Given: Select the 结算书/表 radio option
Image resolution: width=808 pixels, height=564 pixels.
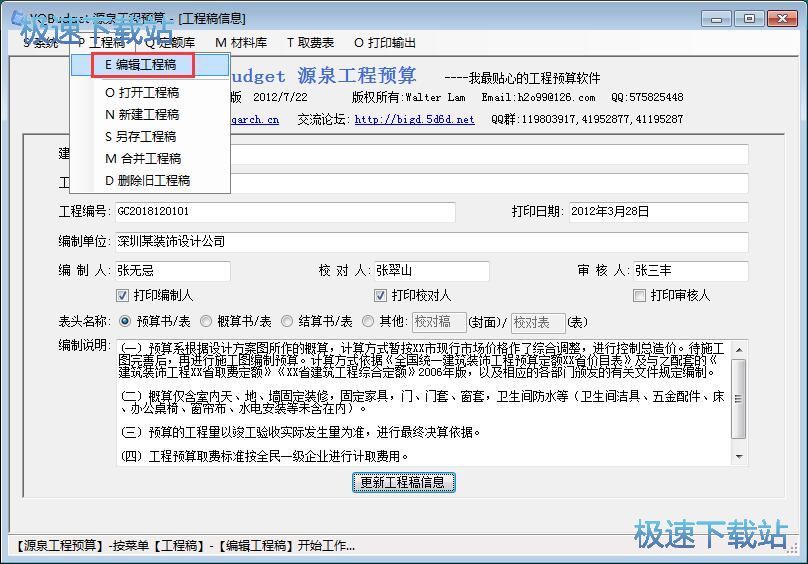Looking at the screenshot, I should pyautogui.click(x=287, y=322).
